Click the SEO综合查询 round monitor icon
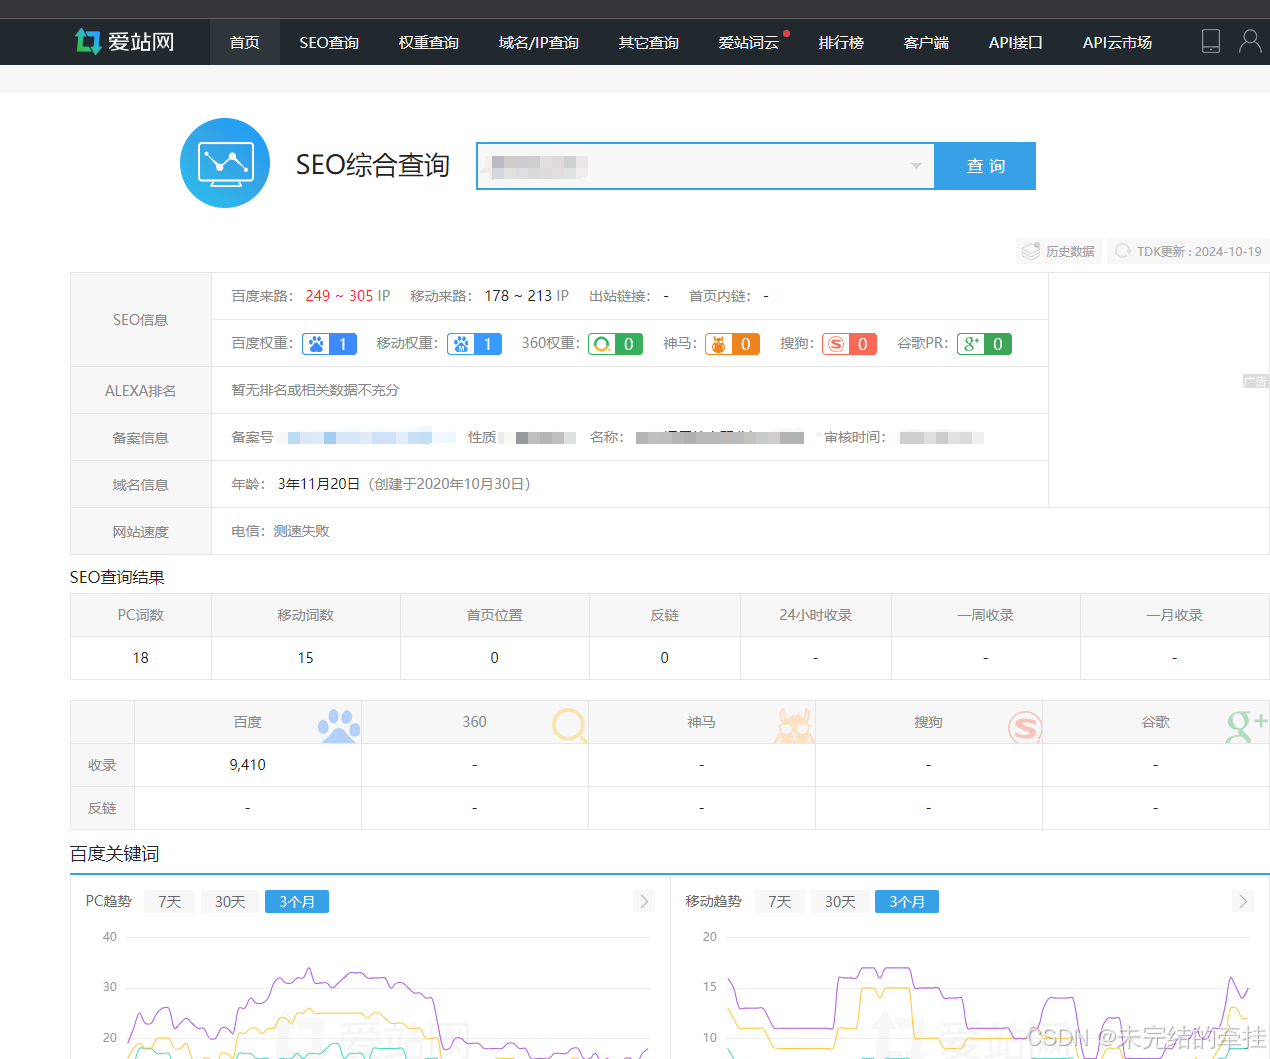The height and width of the screenshot is (1059, 1270). (225, 163)
